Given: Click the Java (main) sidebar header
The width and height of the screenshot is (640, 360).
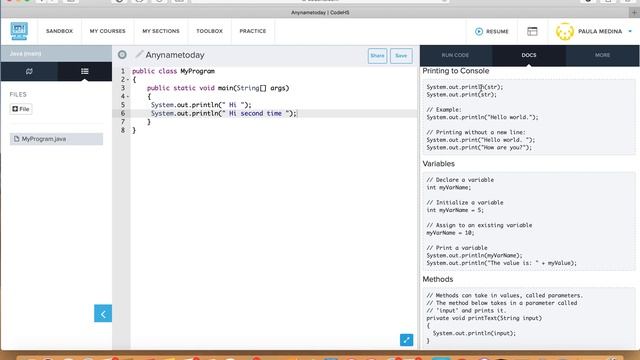Looking at the screenshot, I should 56,53.
